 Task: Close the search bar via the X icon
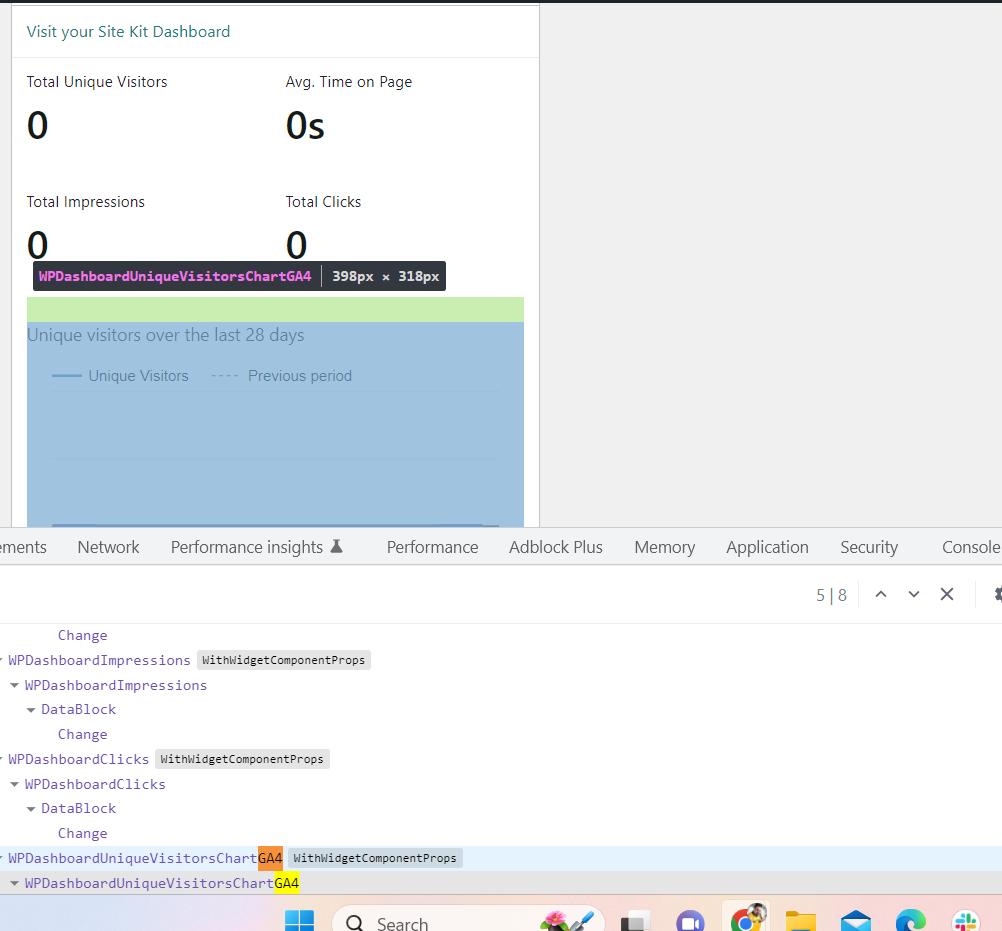click(946, 594)
